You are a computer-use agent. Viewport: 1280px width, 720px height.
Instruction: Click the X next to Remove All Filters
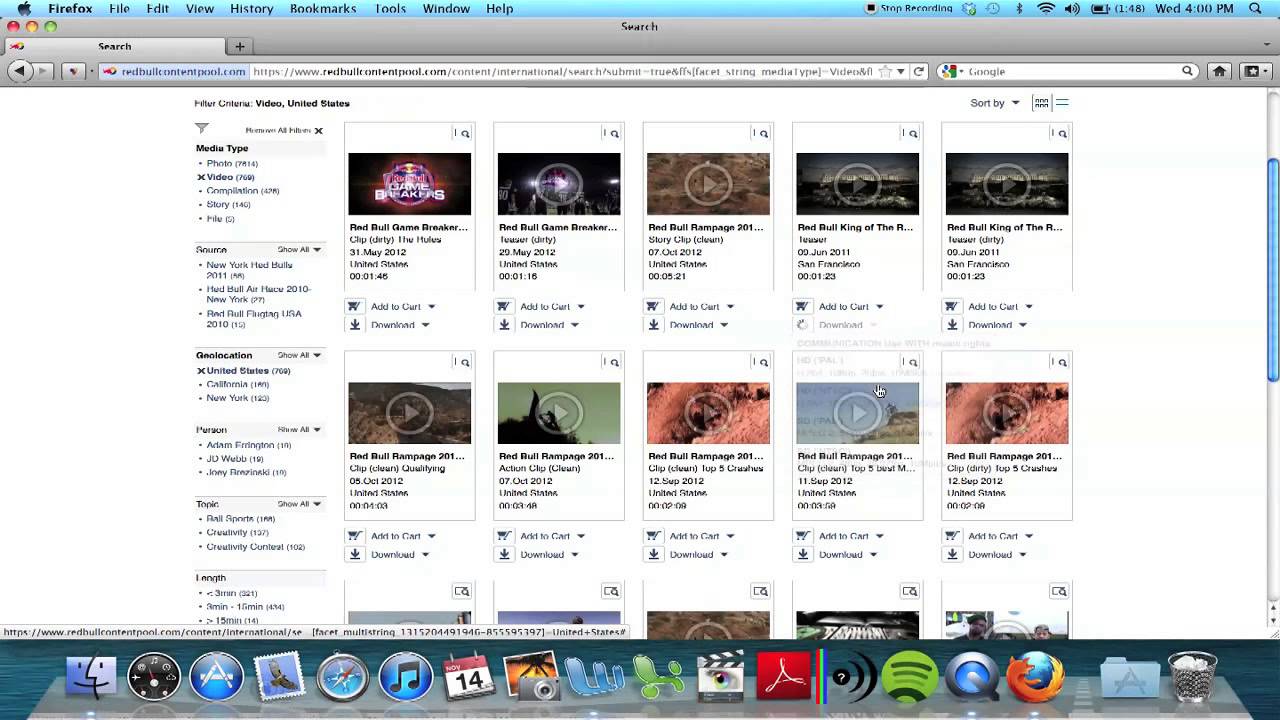[x=318, y=131]
